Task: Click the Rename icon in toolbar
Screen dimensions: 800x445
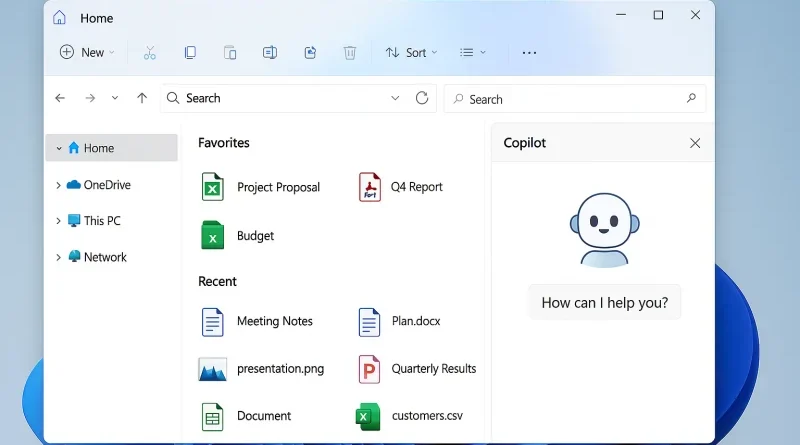Action: pos(270,53)
